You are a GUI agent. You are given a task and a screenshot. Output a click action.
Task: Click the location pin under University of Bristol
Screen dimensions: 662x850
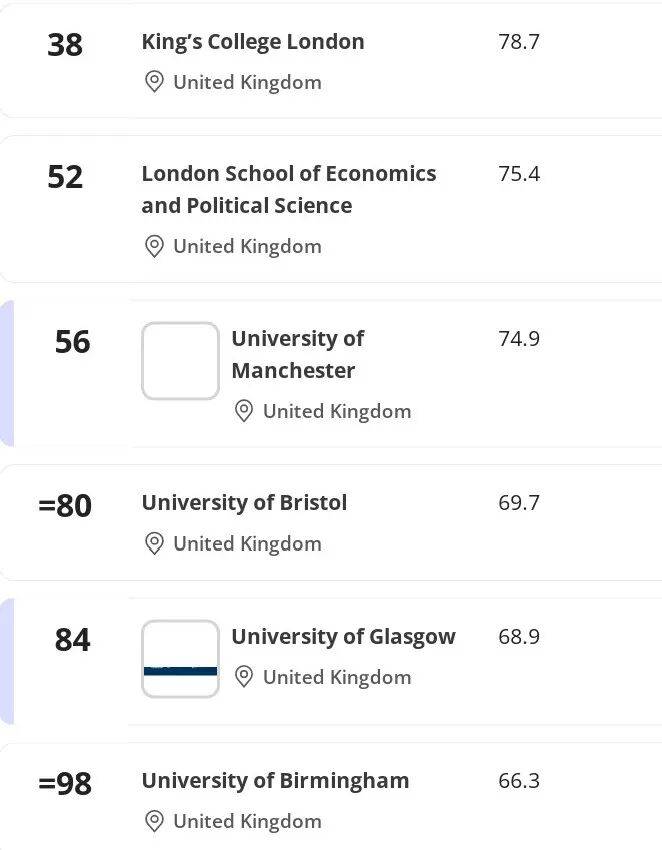point(154,543)
